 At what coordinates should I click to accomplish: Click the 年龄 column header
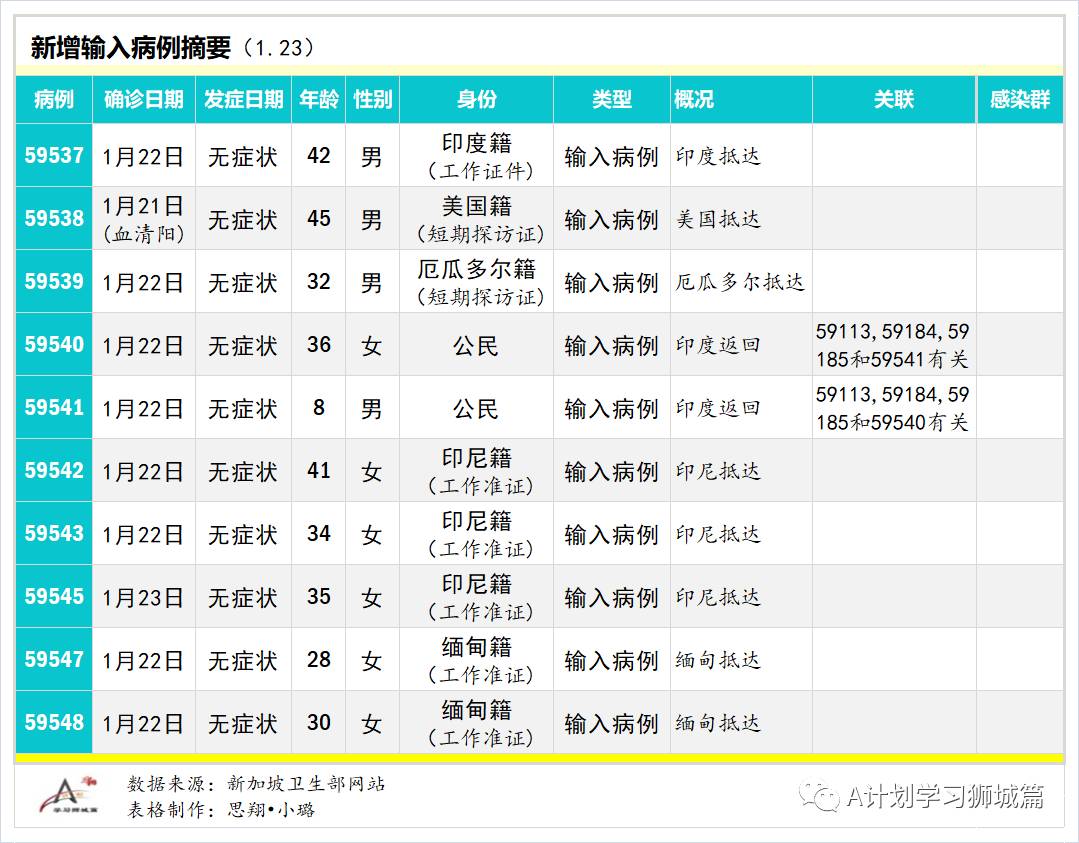318,100
